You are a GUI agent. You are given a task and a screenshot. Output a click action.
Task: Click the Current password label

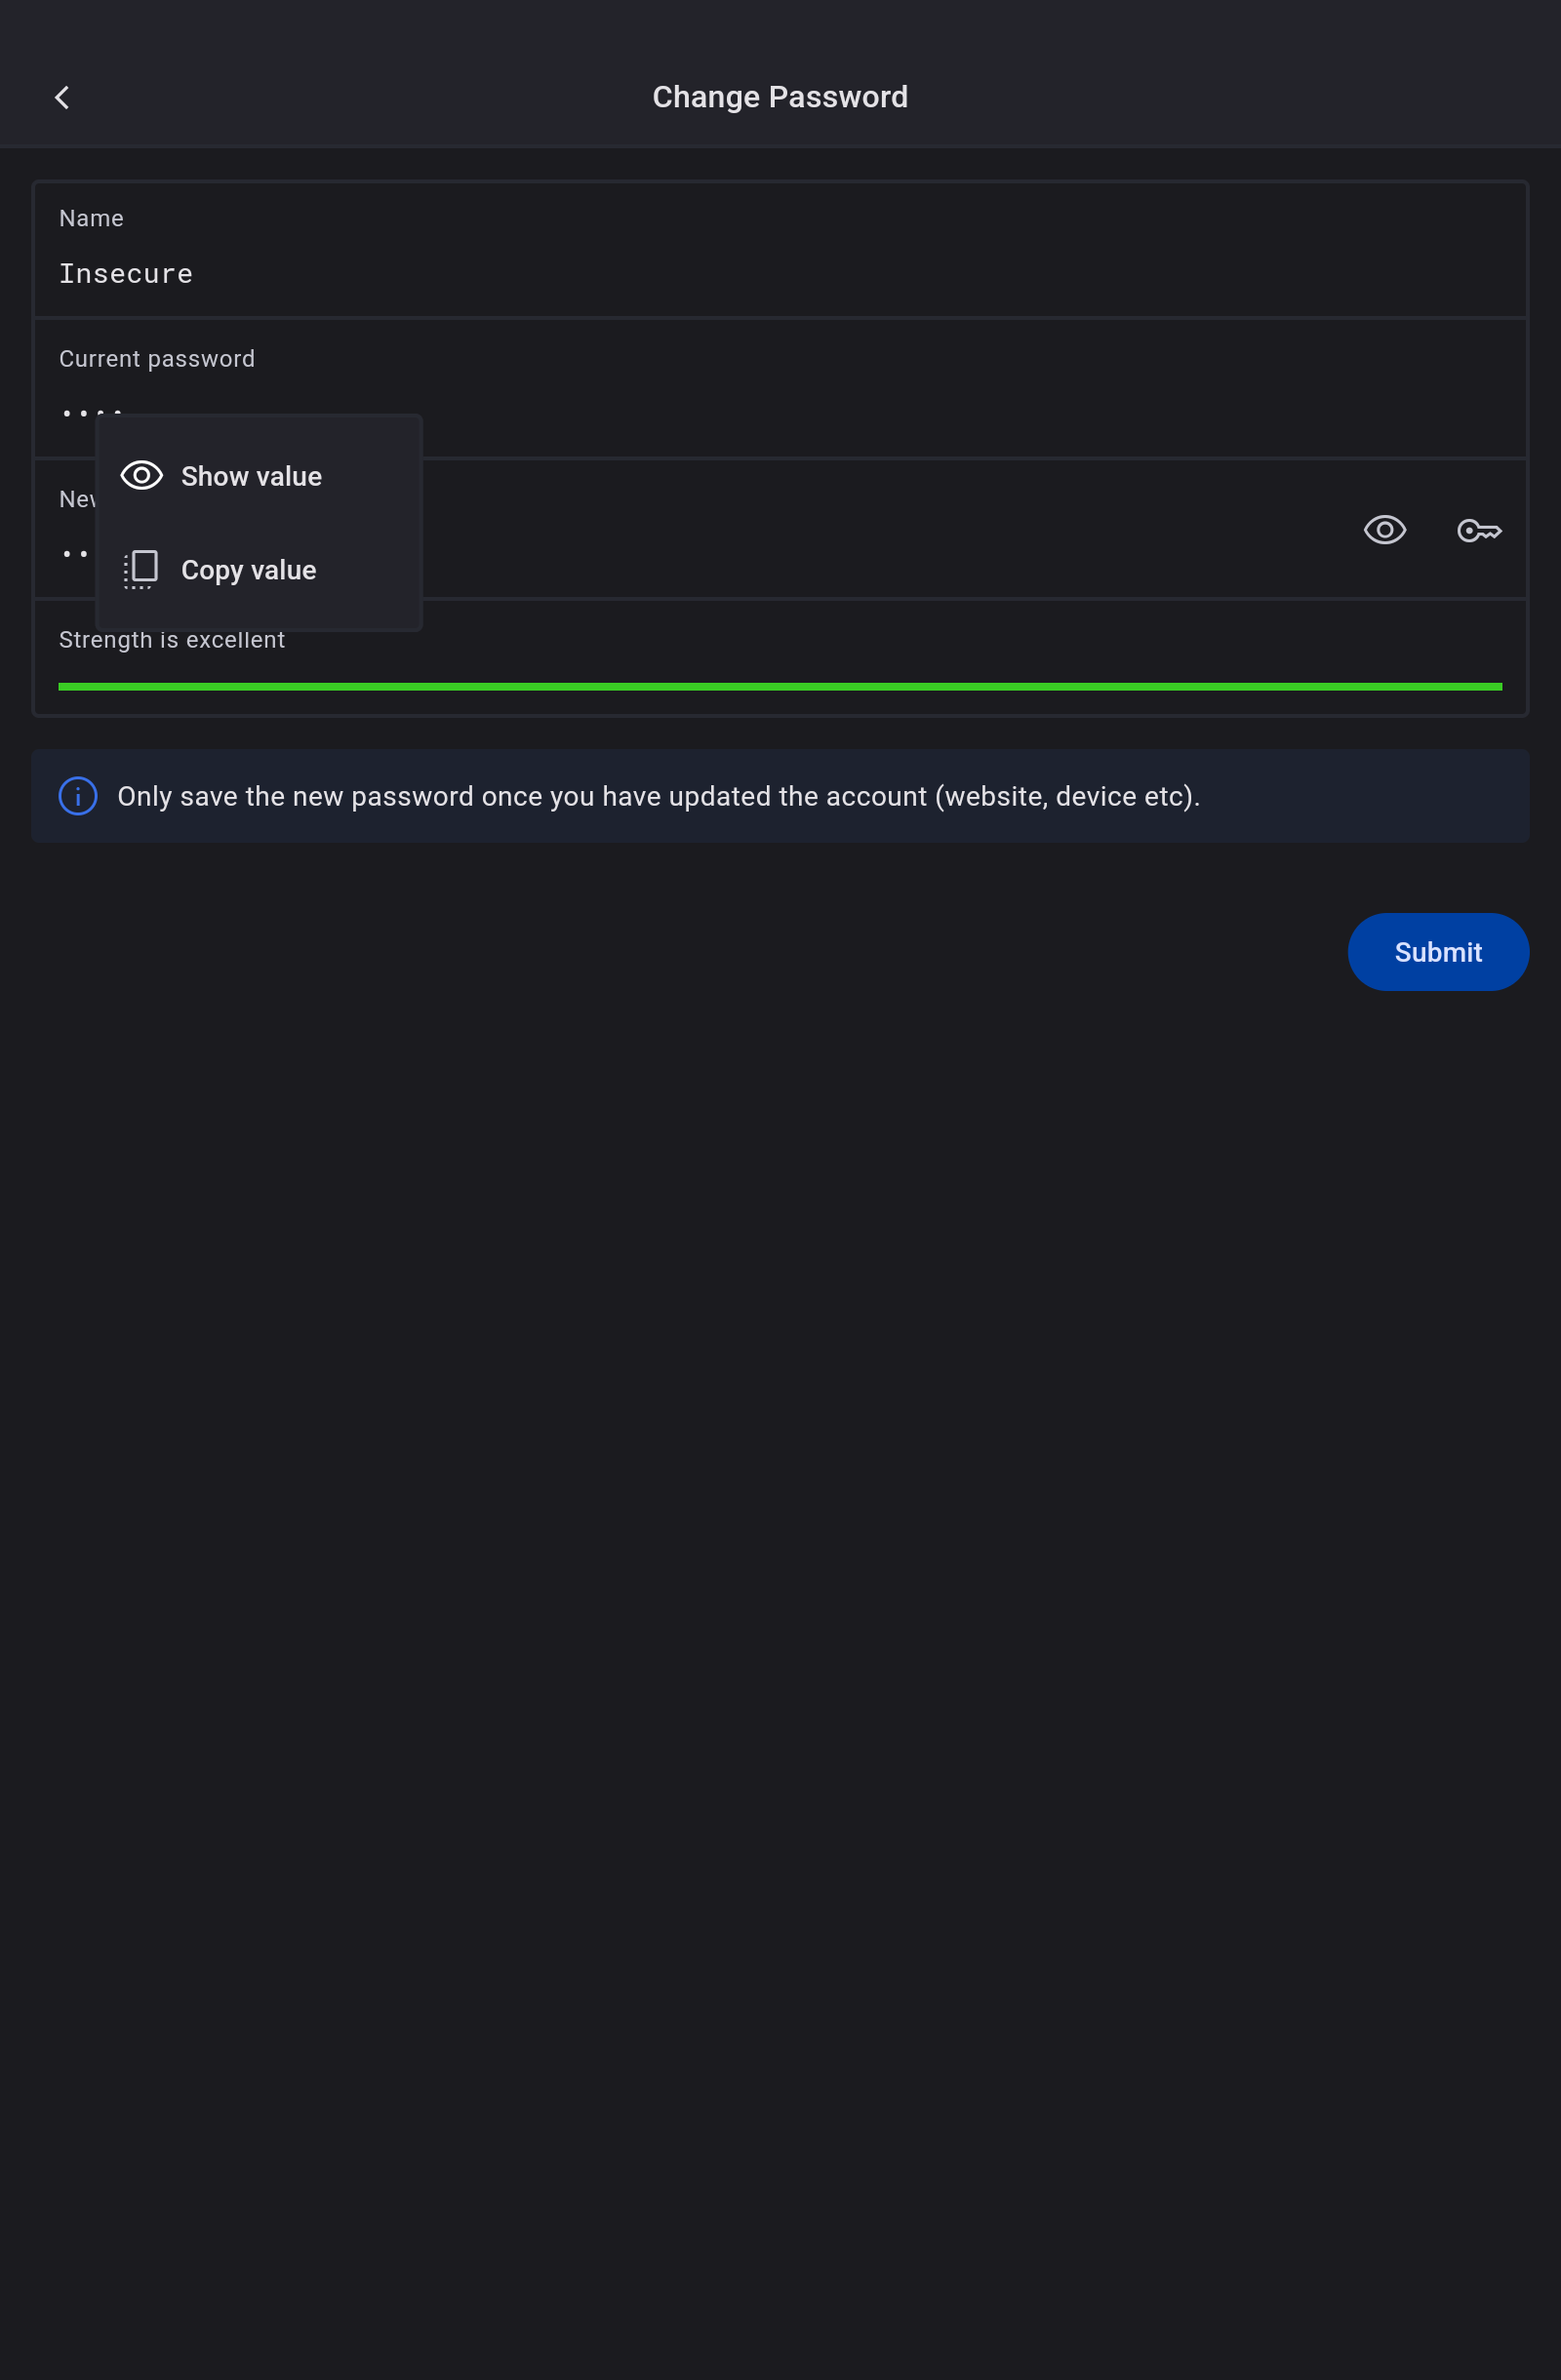click(157, 359)
